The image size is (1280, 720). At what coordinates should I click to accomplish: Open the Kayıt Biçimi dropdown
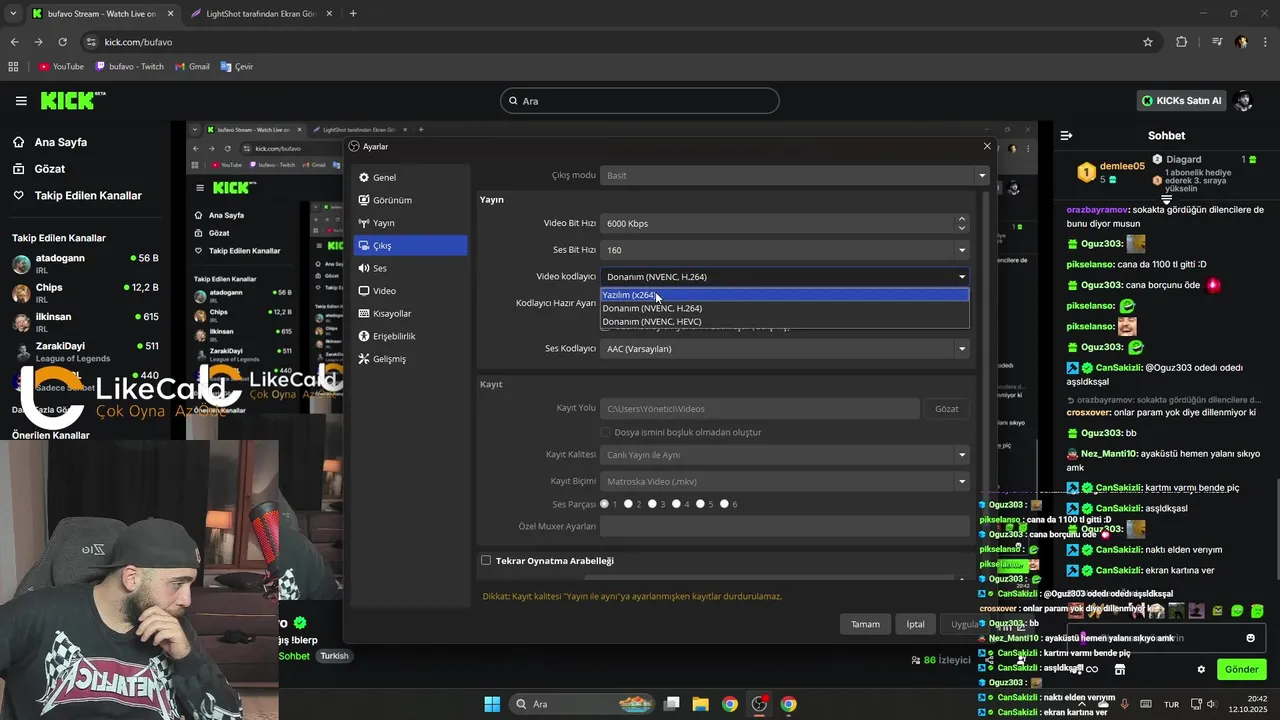[785, 481]
